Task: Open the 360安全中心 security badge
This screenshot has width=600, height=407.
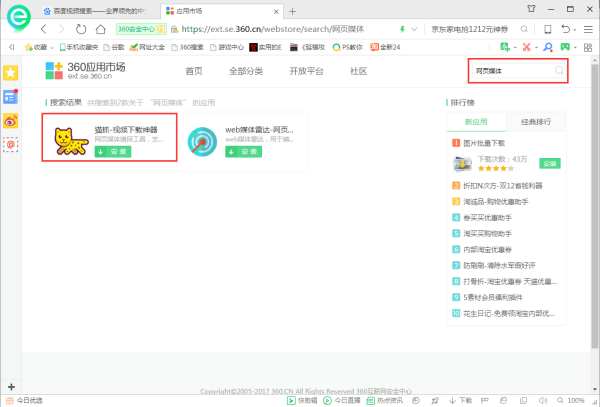Action: coord(141,29)
